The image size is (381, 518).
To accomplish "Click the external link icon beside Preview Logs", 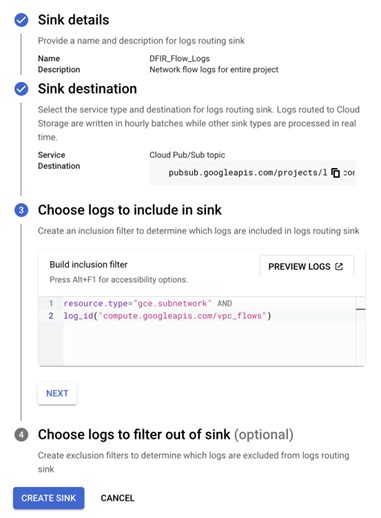I will (339, 266).
